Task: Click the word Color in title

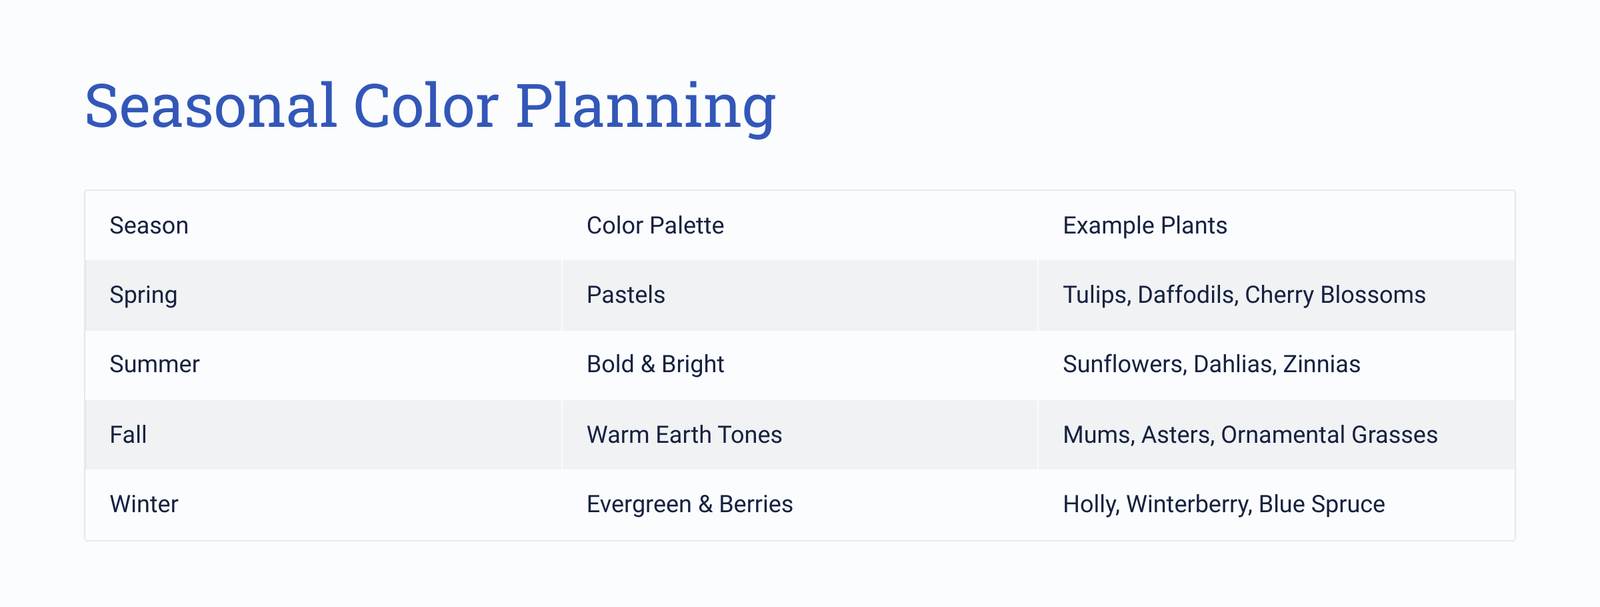Action: click(426, 106)
